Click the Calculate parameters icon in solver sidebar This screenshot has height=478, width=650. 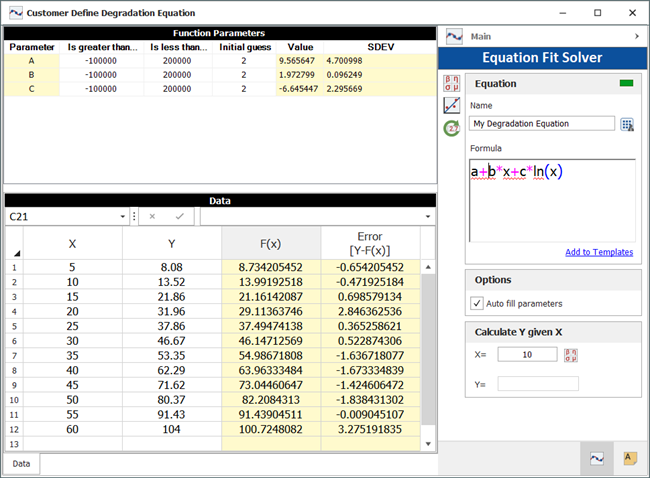tap(451, 83)
